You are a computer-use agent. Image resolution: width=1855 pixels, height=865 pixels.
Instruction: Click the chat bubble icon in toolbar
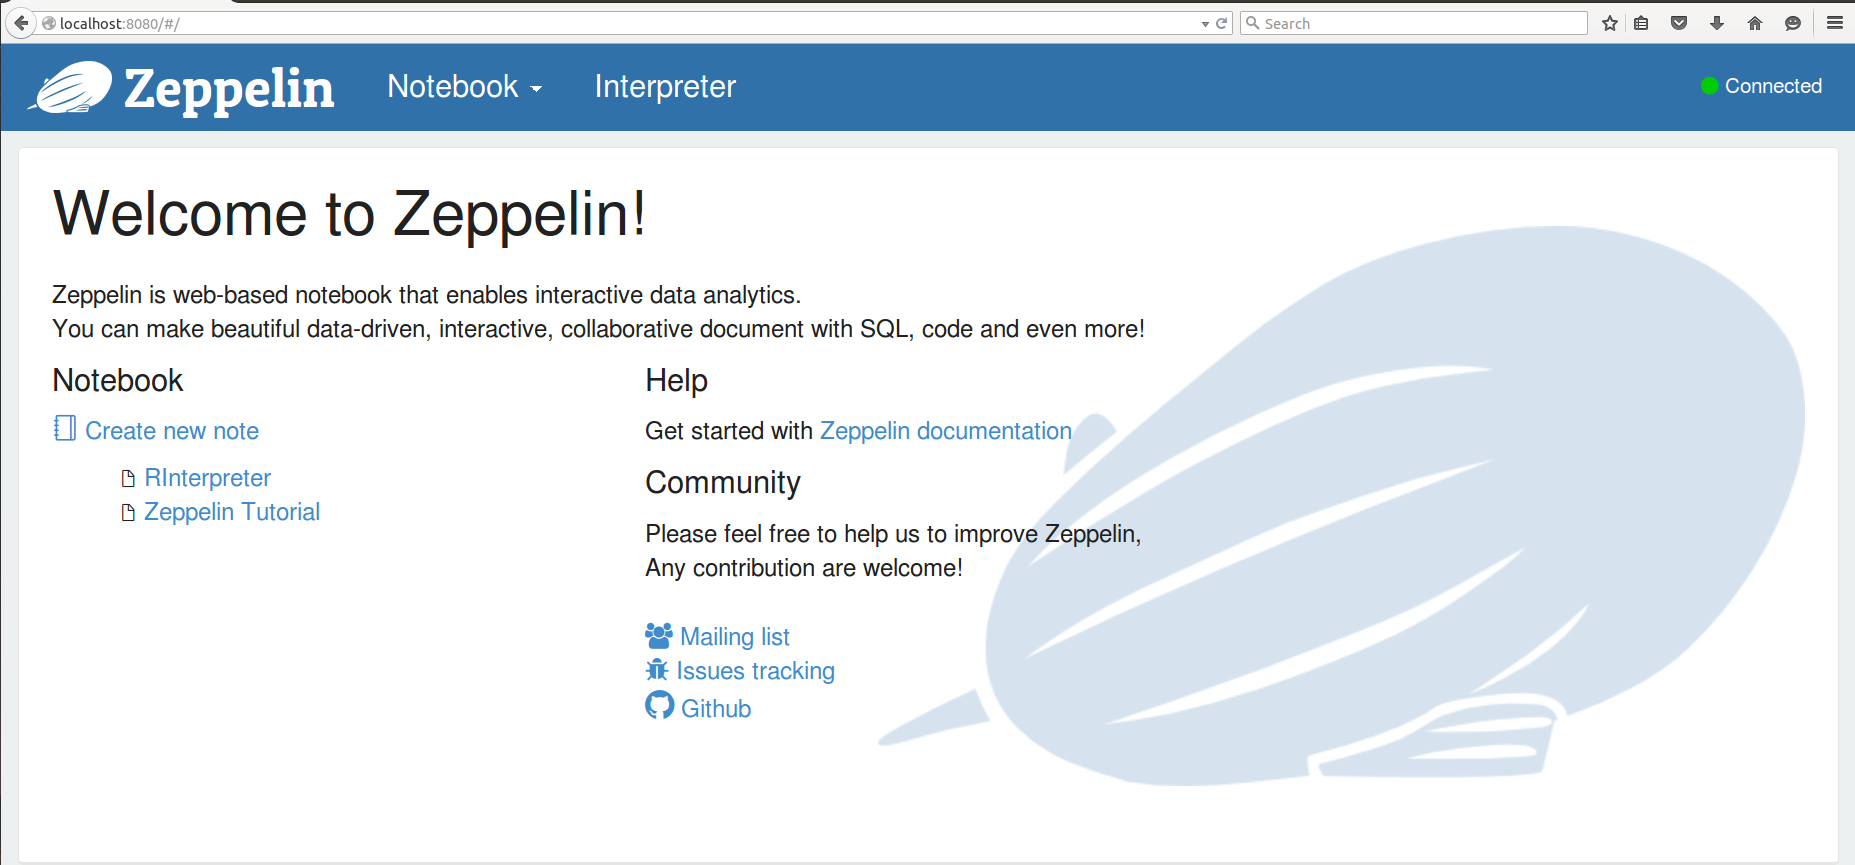click(x=1793, y=23)
